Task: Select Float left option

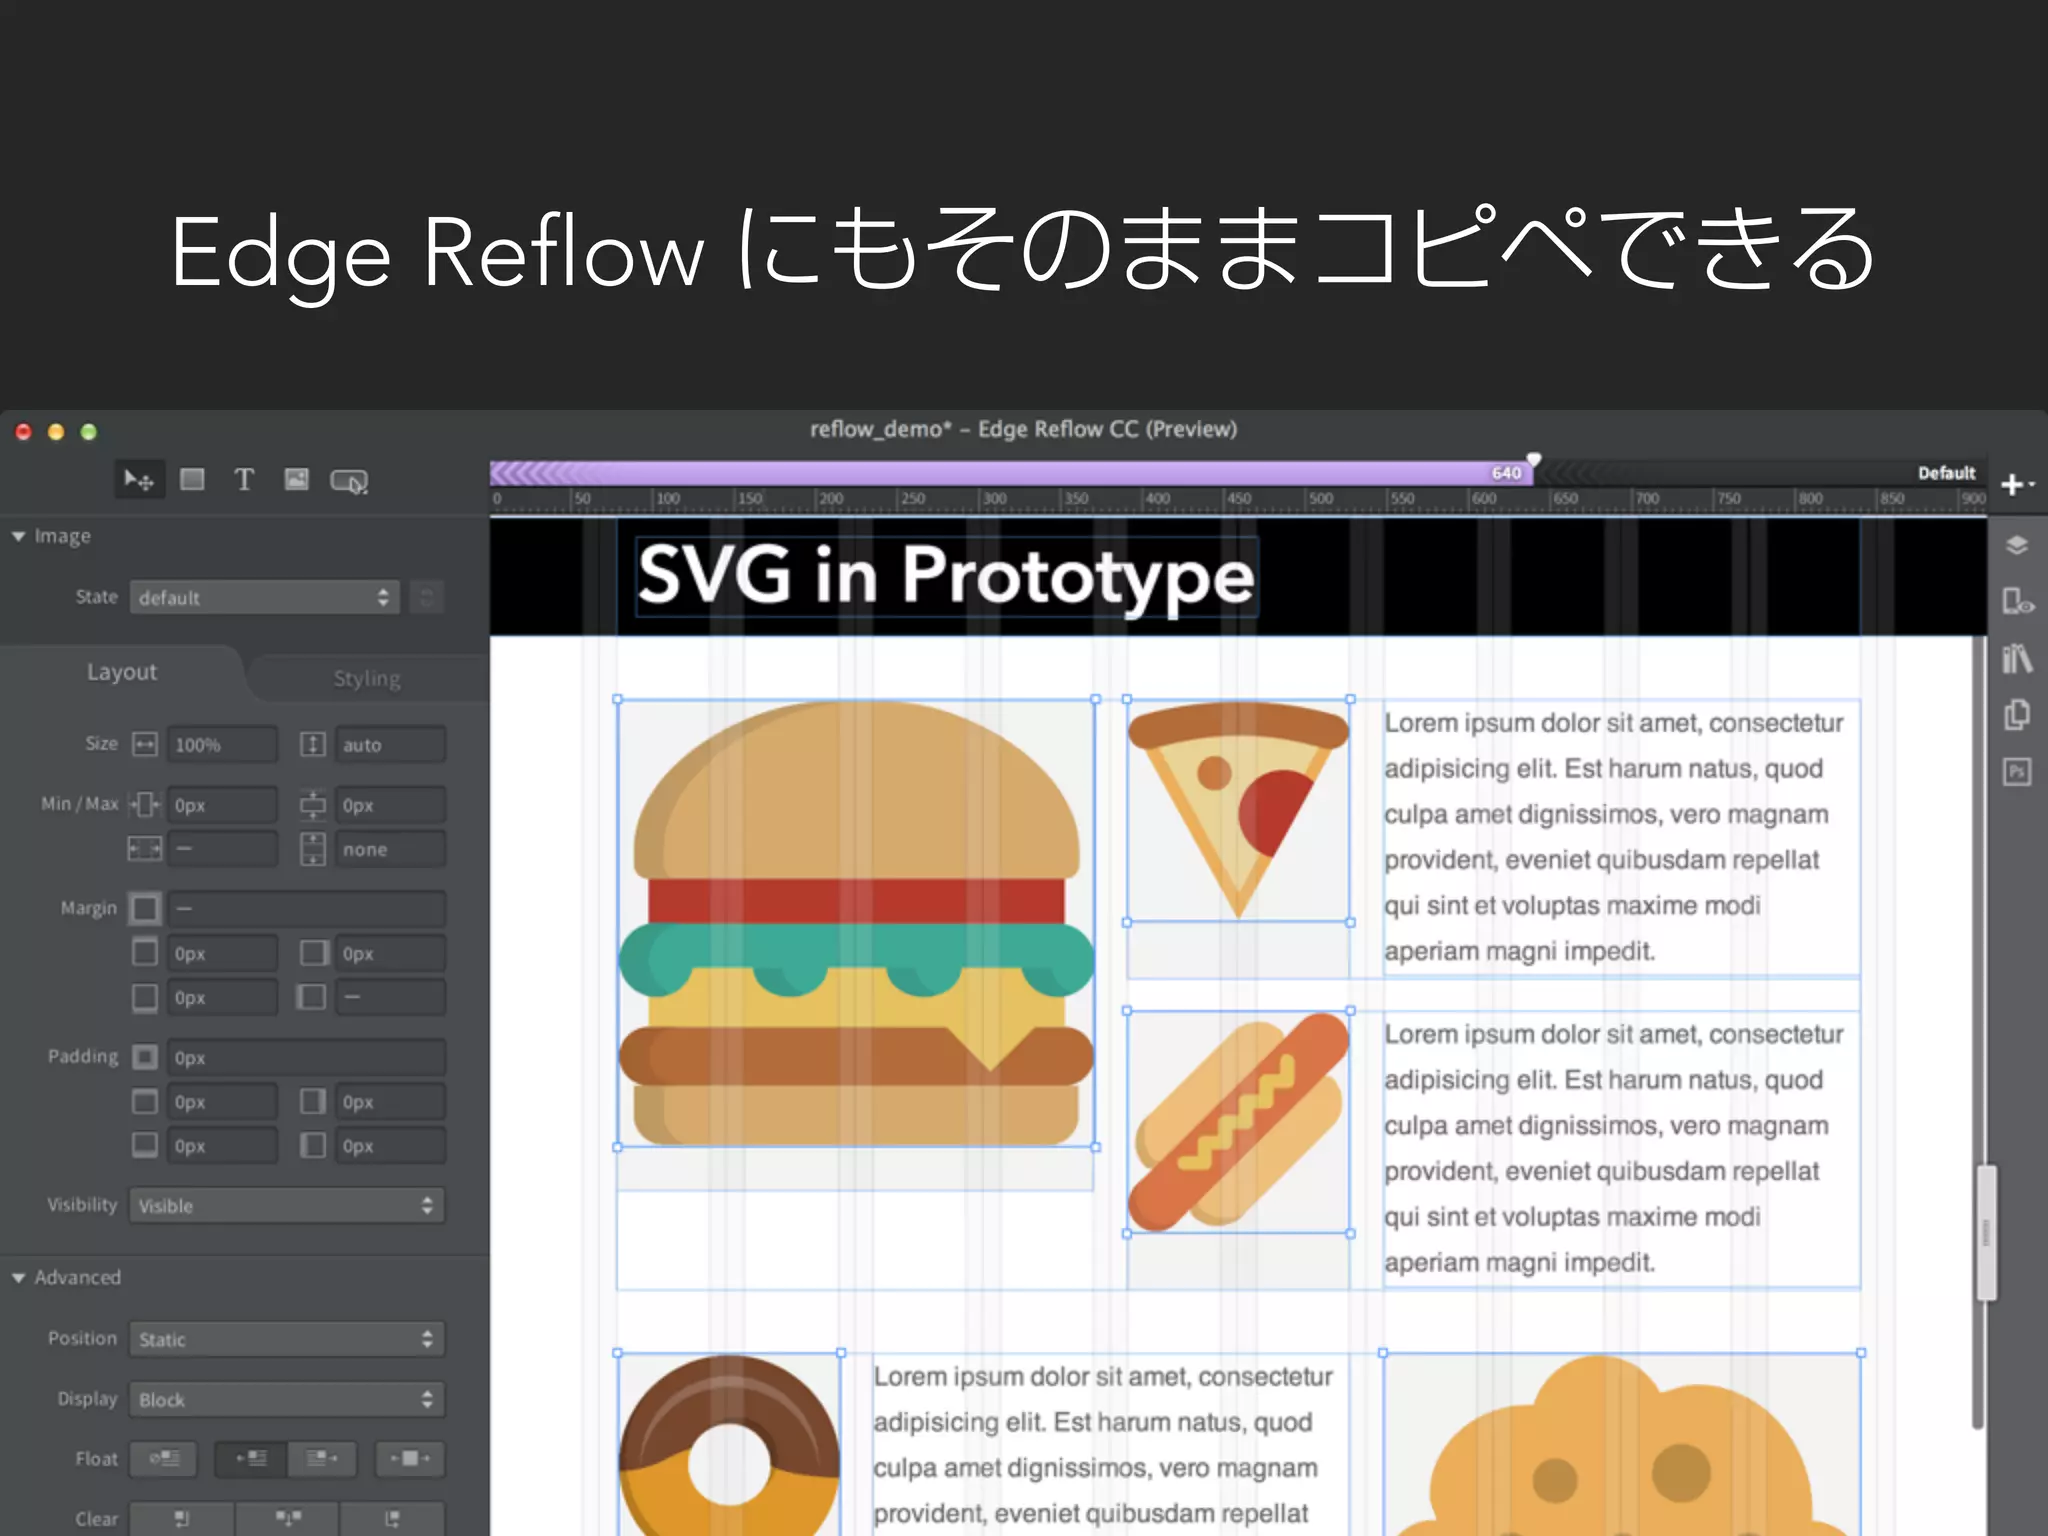Action: tap(251, 1459)
